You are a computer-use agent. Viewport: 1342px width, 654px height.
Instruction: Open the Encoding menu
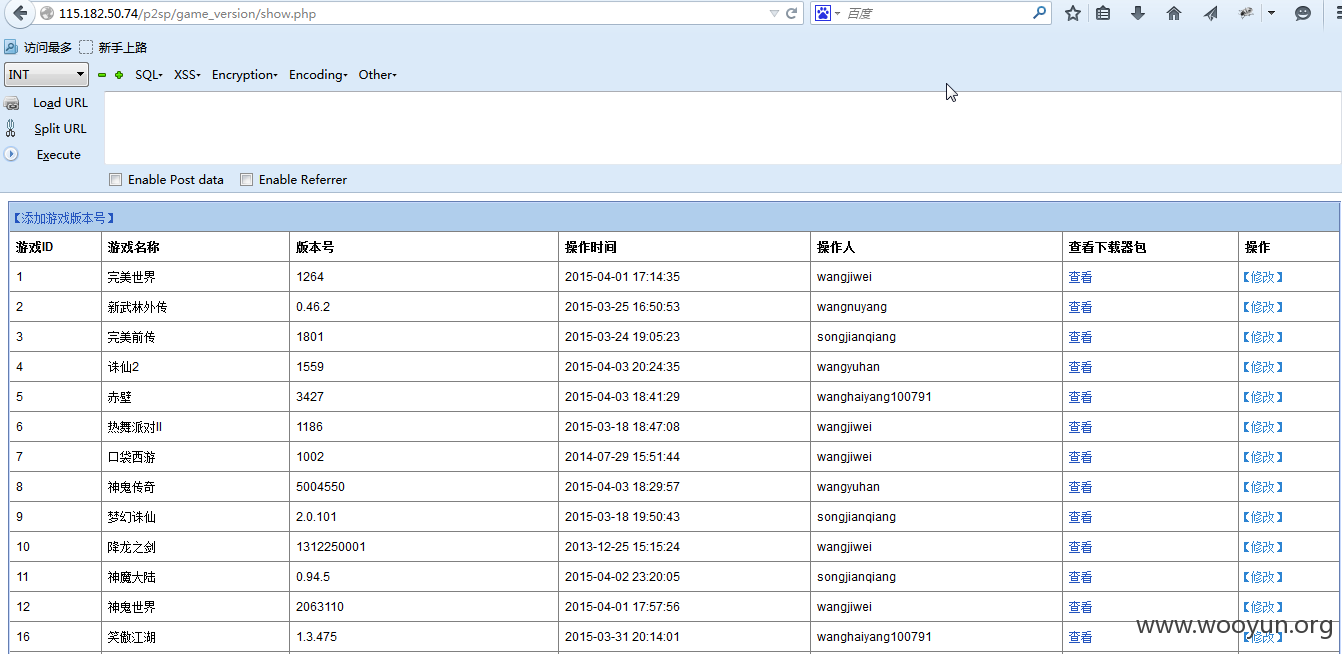(318, 75)
